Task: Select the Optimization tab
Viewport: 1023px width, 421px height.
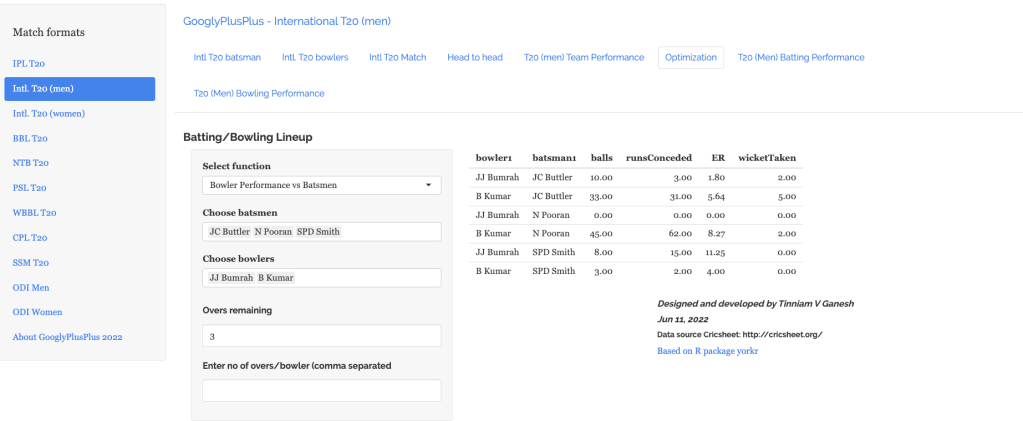Action: click(x=689, y=57)
